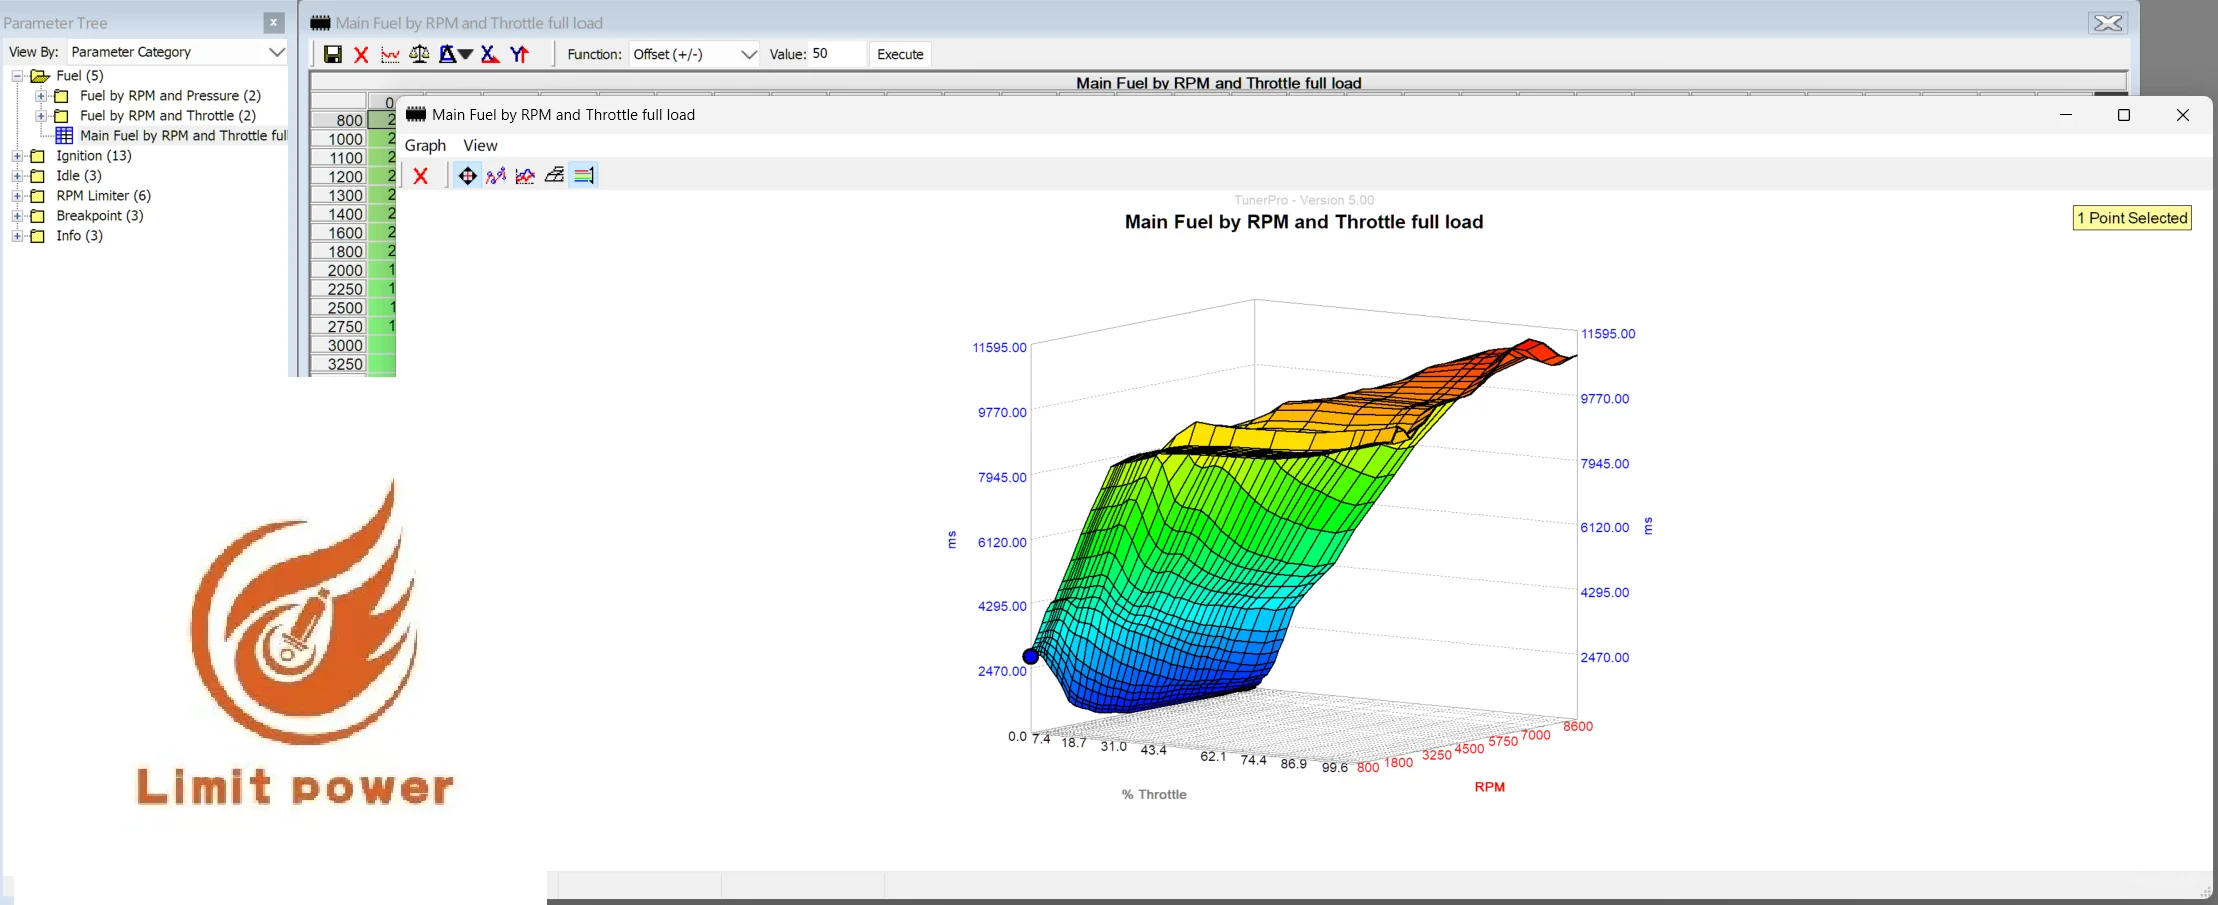Select Main Fuel by RPM and Throttle table item
This screenshot has height=905, width=2218.
[183, 136]
